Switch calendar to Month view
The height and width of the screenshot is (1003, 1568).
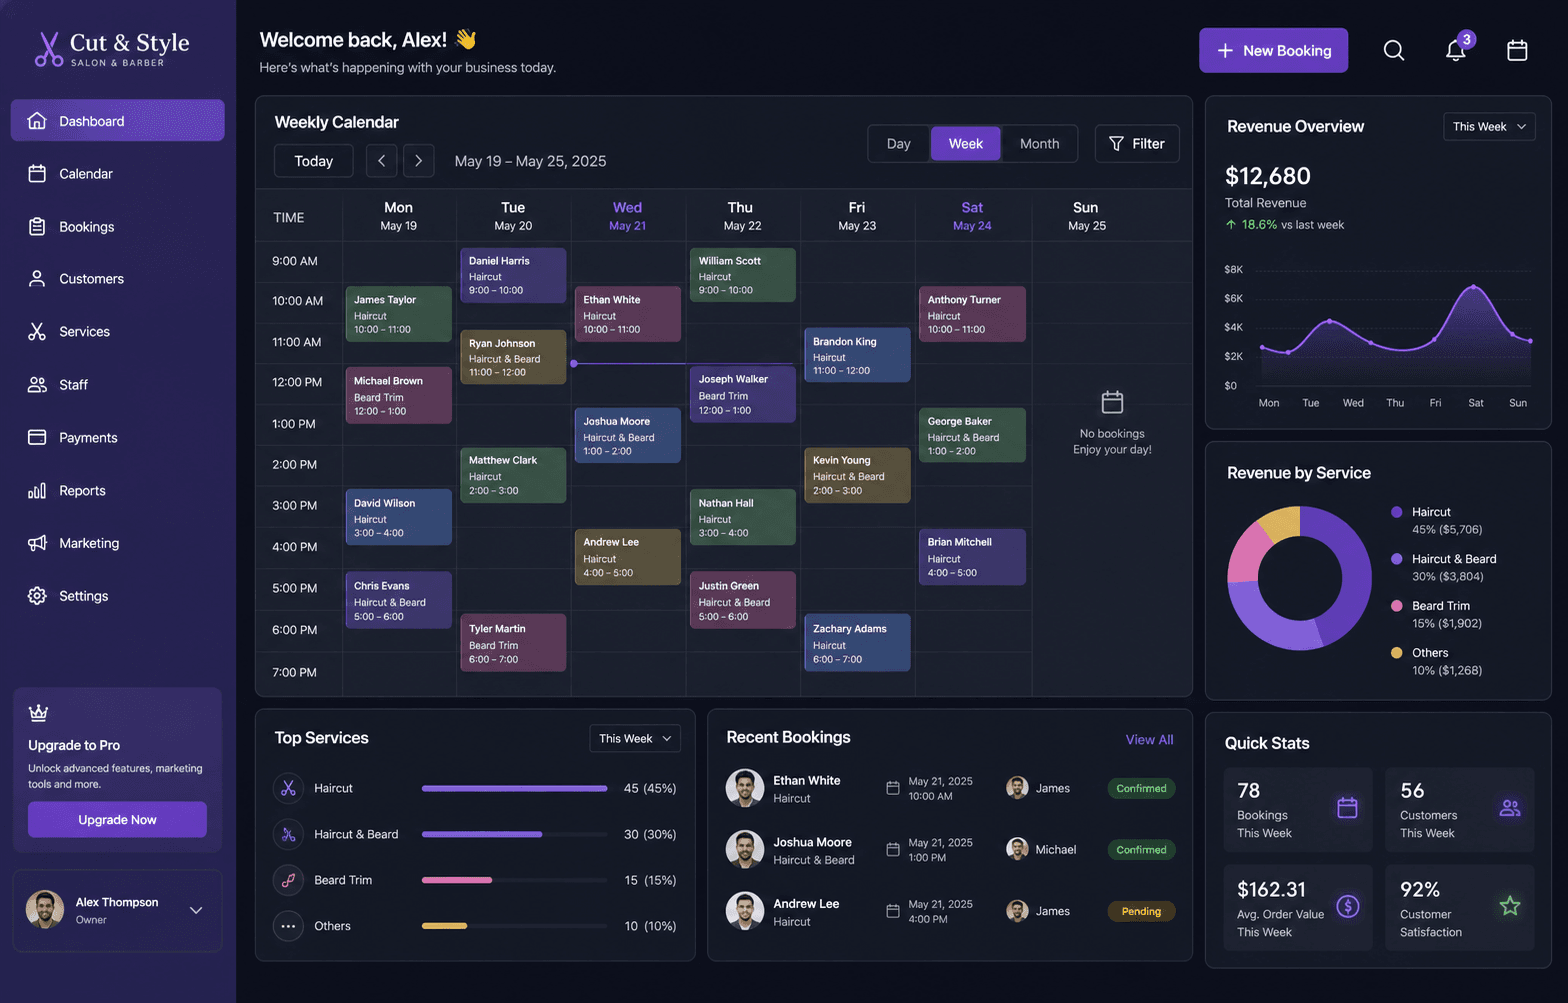point(1039,143)
